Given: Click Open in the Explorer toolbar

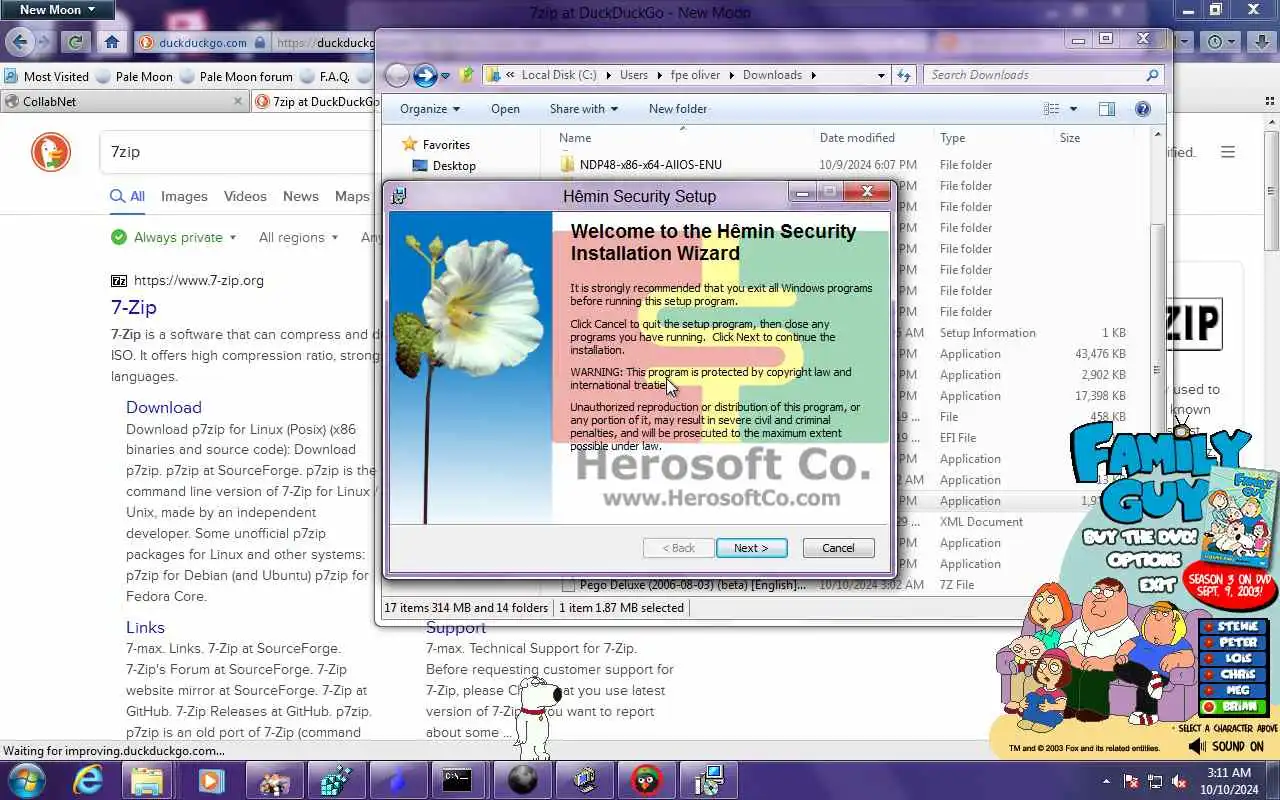Looking at the screenshot, I should tap(505, 109).
